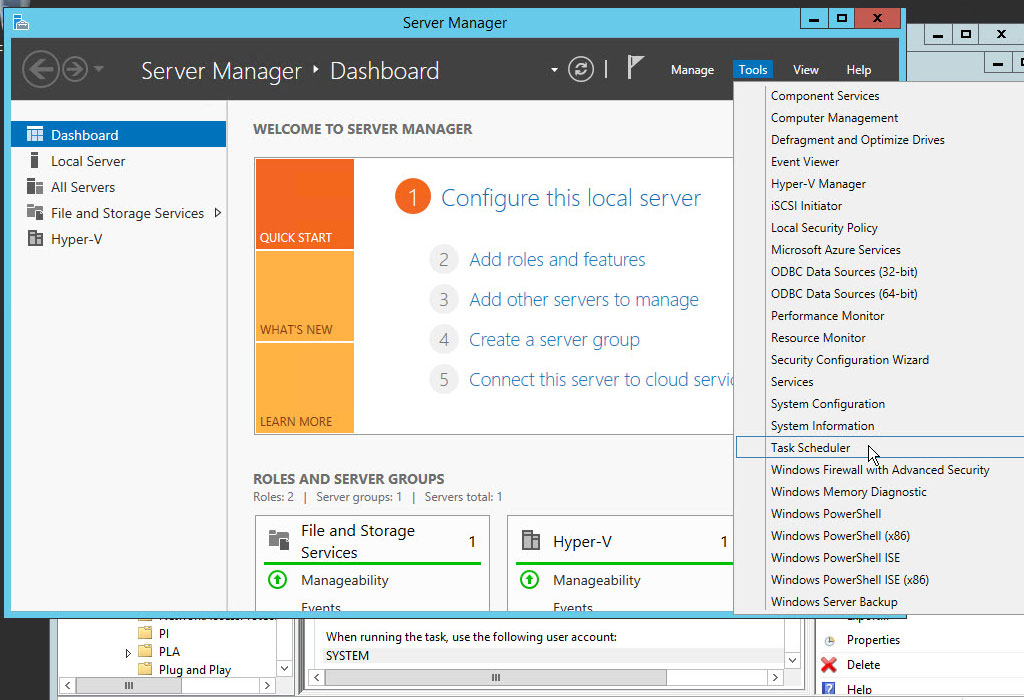Open System Configuration
This screenshot has height=700, width=1024.
point(827,404)
